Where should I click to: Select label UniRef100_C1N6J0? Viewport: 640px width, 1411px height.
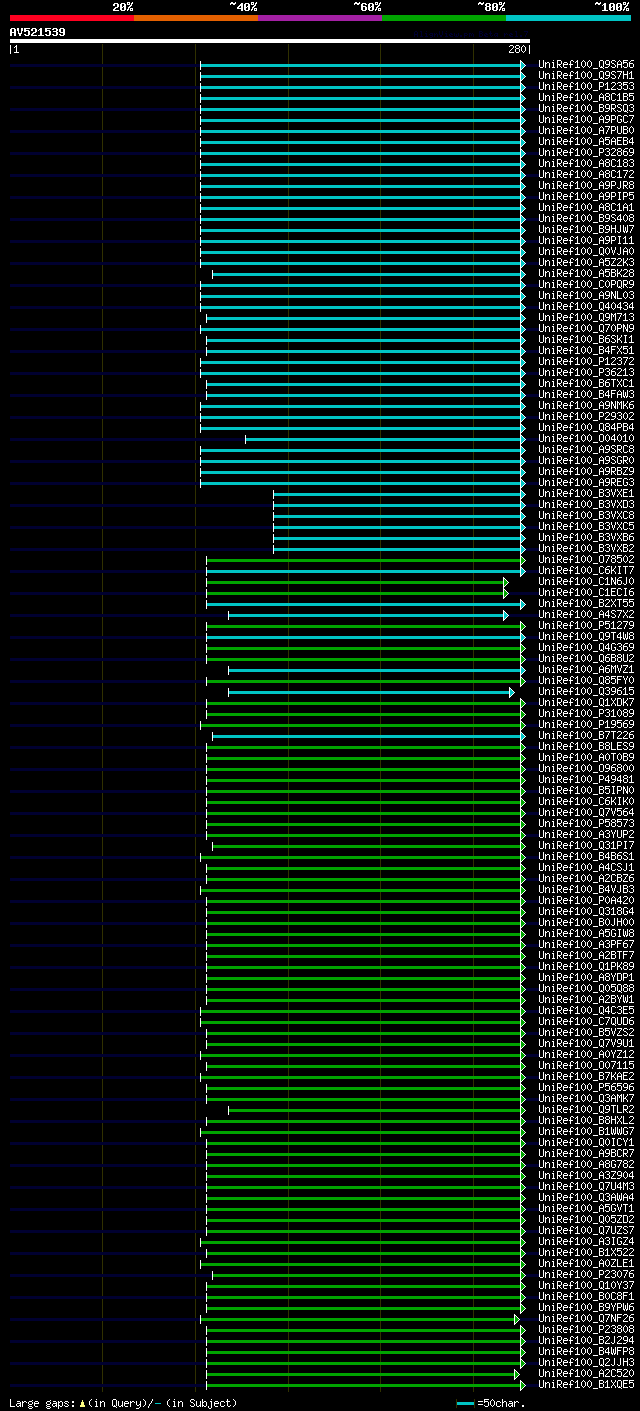pos(586,581)
